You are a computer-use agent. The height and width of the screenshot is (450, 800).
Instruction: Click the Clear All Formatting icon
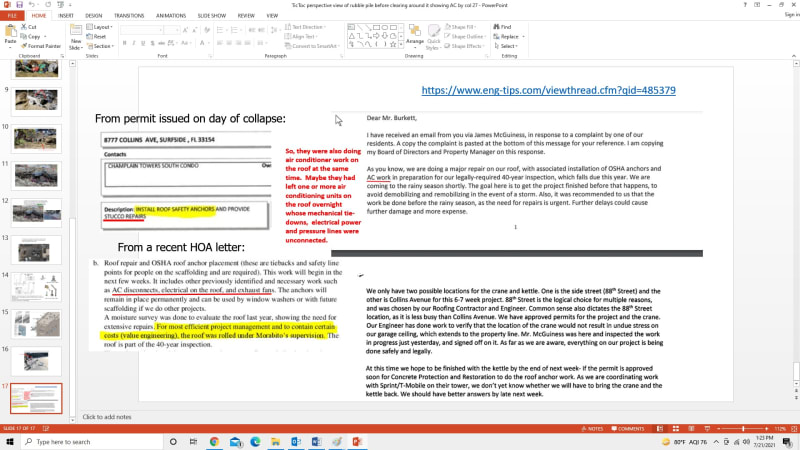point(207,31)
